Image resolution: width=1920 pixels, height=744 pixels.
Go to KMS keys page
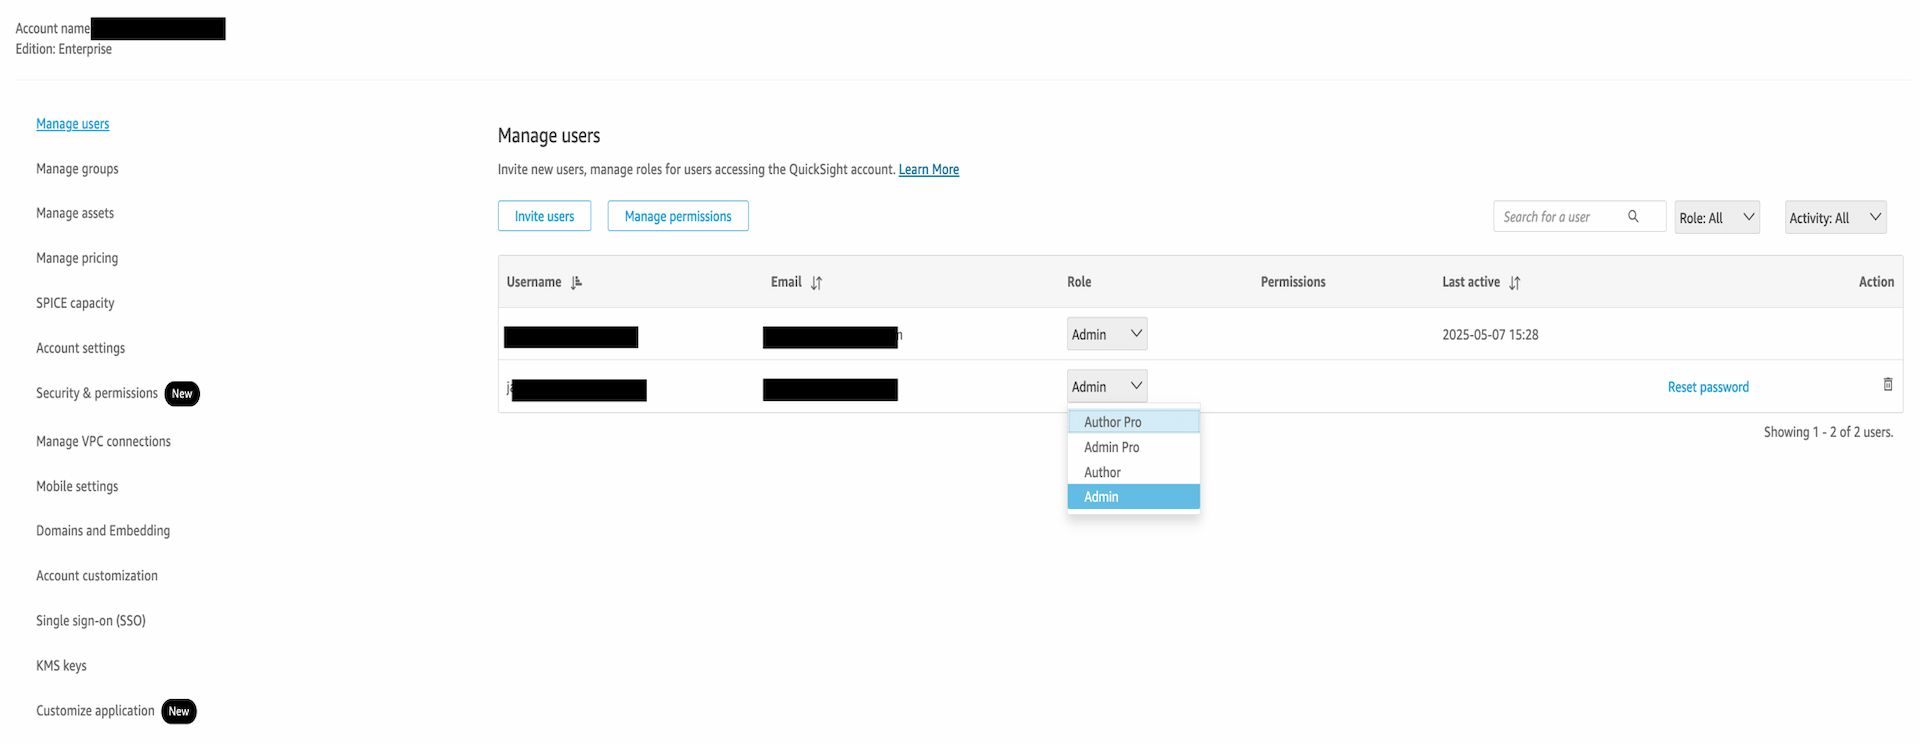(61, 666)
